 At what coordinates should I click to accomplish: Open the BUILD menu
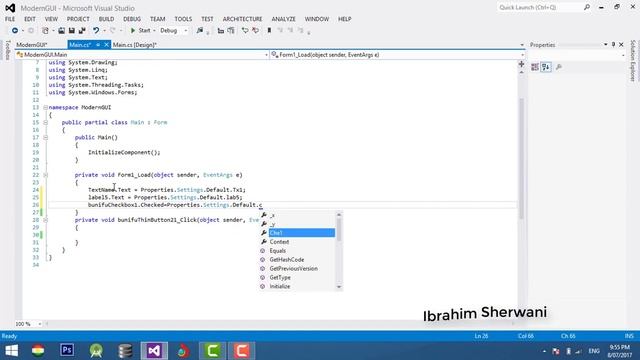[107, 19]
